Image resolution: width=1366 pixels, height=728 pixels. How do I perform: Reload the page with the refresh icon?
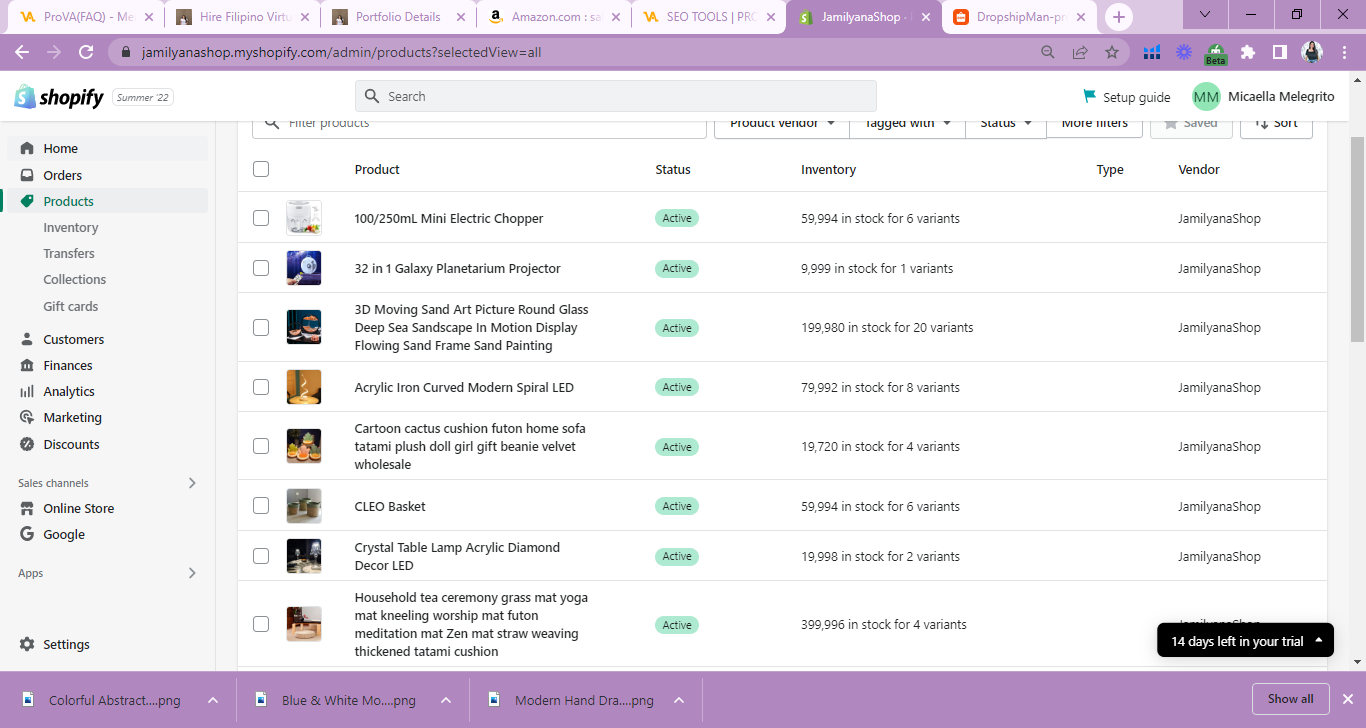[86, 52]
